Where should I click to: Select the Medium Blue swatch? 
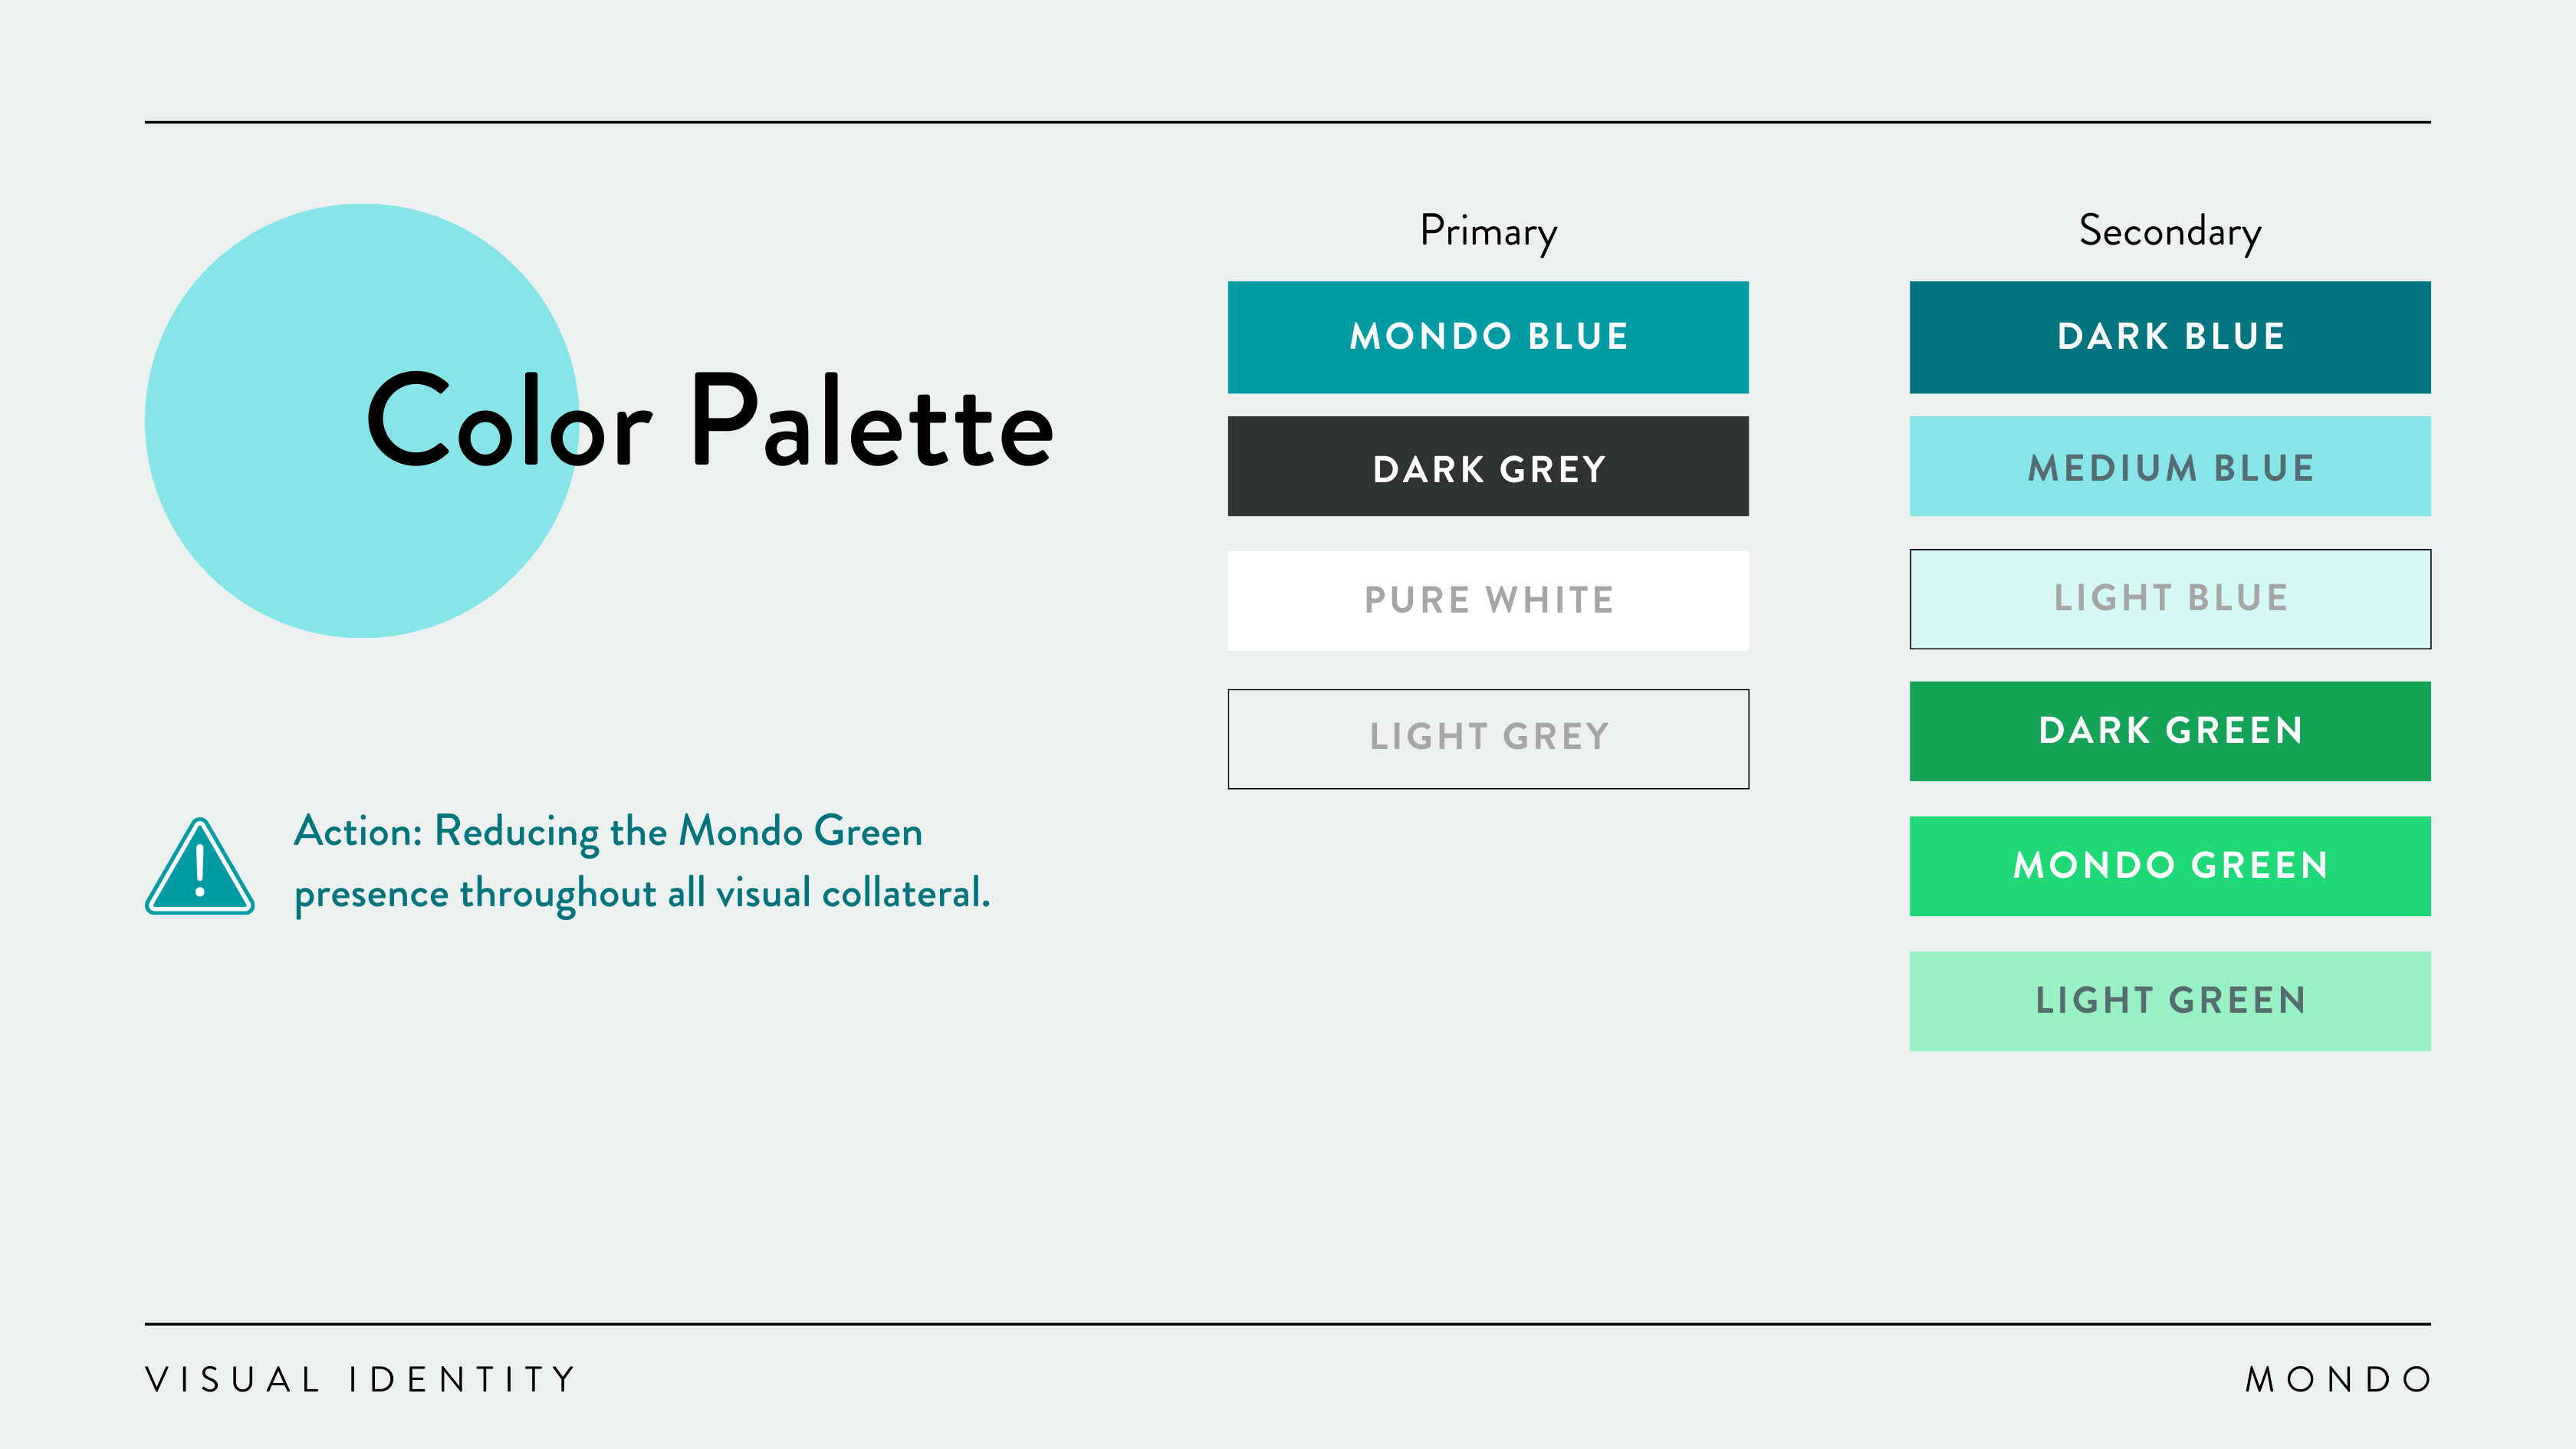click(2170, 467)
